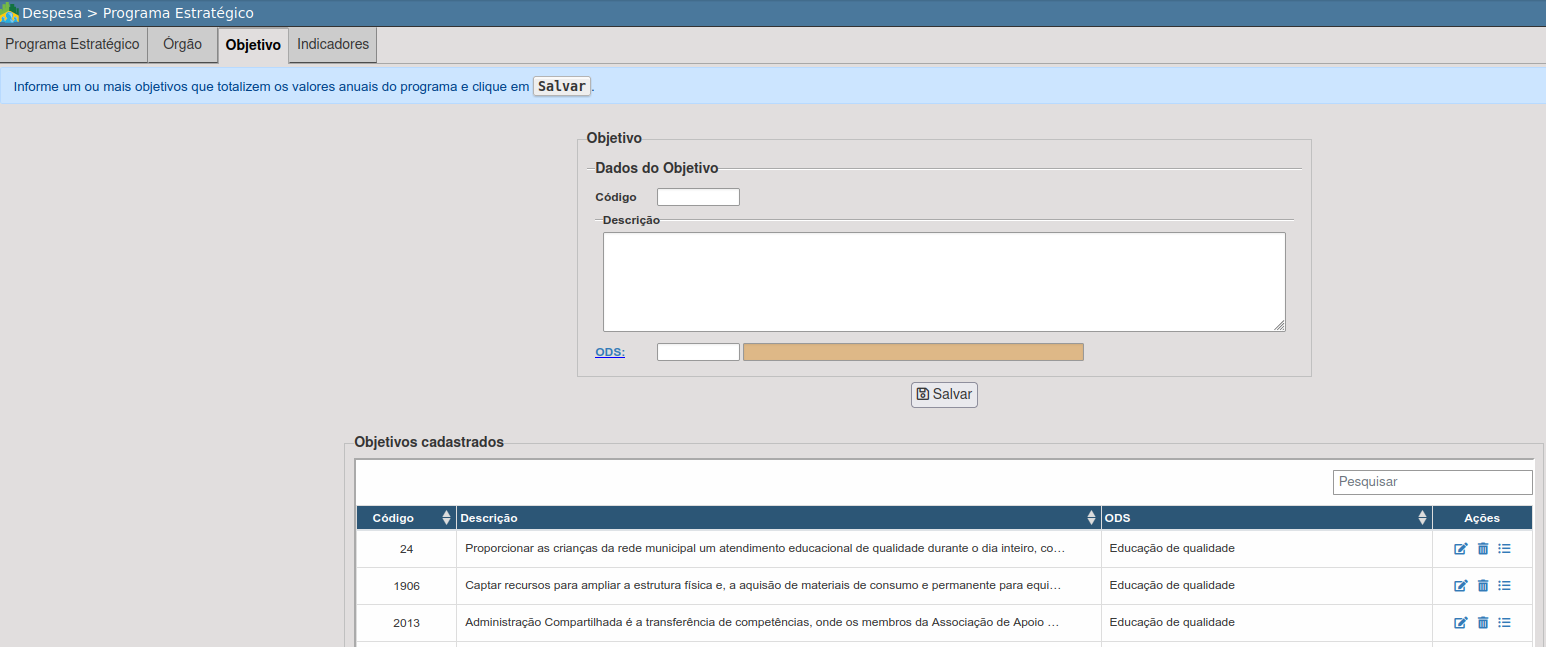
Task: Open list icon for objective 24
Action: click(x=1504, y=549)
